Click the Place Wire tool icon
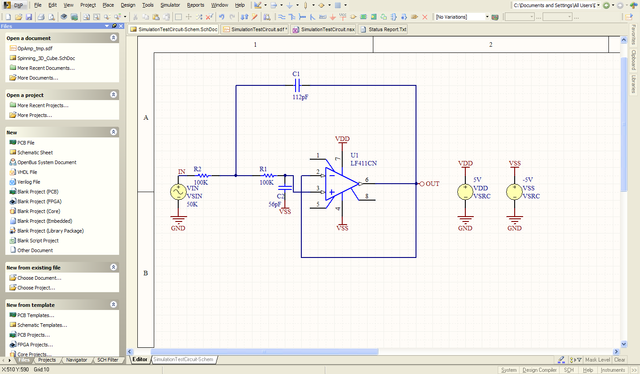The width and height of the screenshot is (640, 374). point(282,17)
